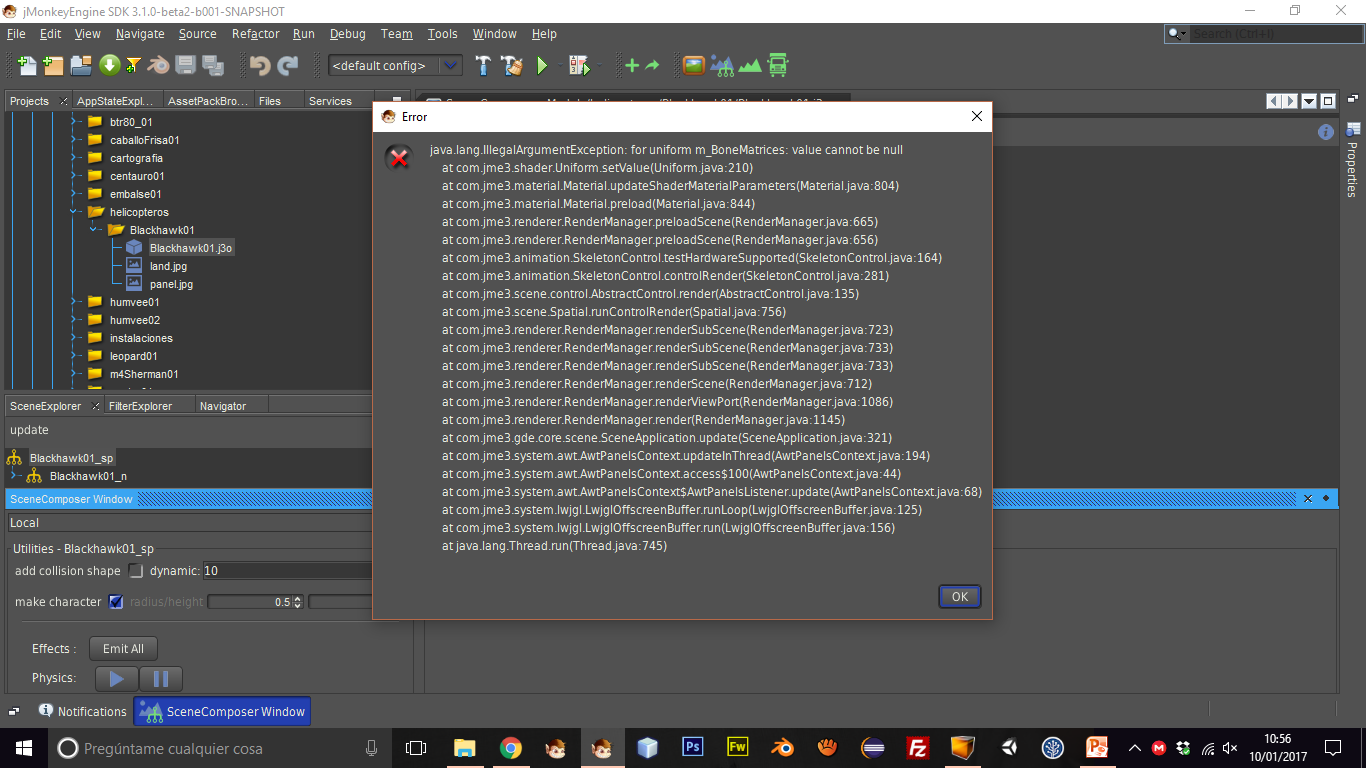
Task: Click the orange picture frame toolbar icon
Action: 694,65
